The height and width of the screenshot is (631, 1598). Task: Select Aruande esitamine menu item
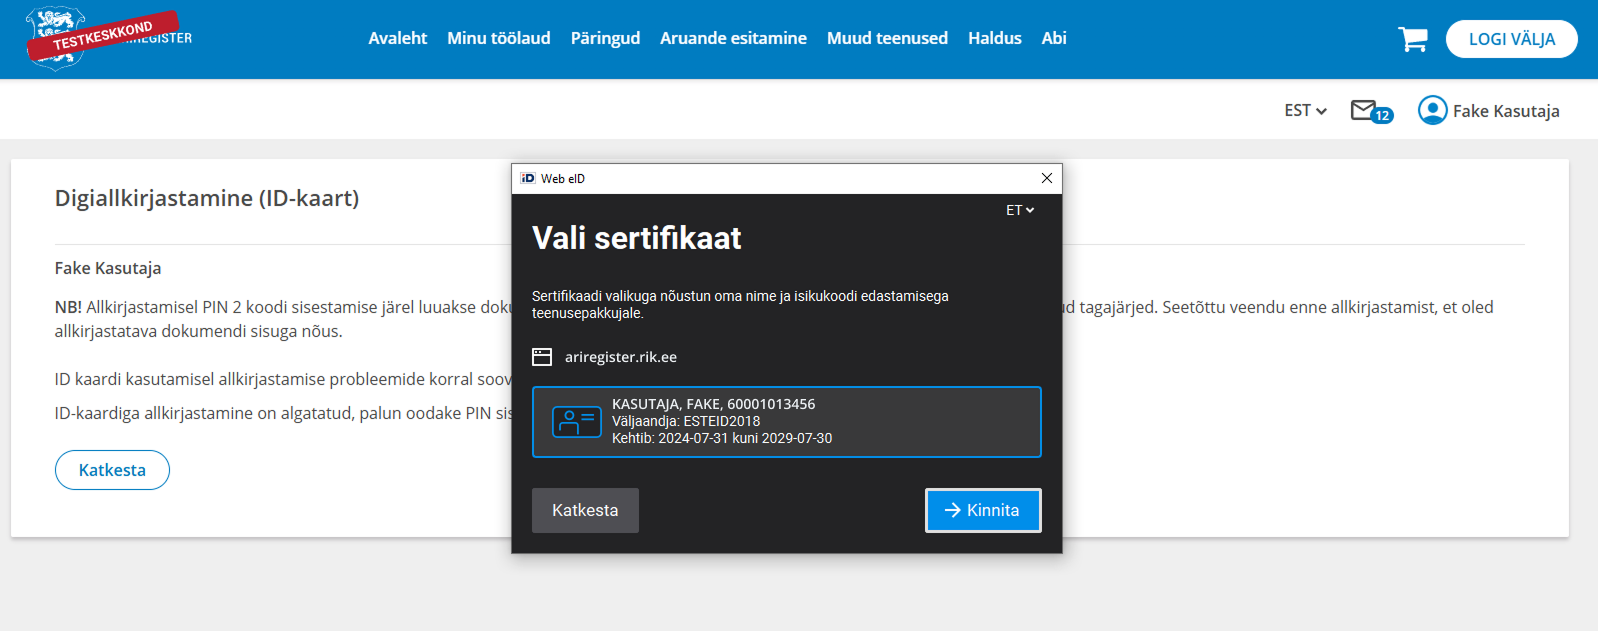[733, 38]
